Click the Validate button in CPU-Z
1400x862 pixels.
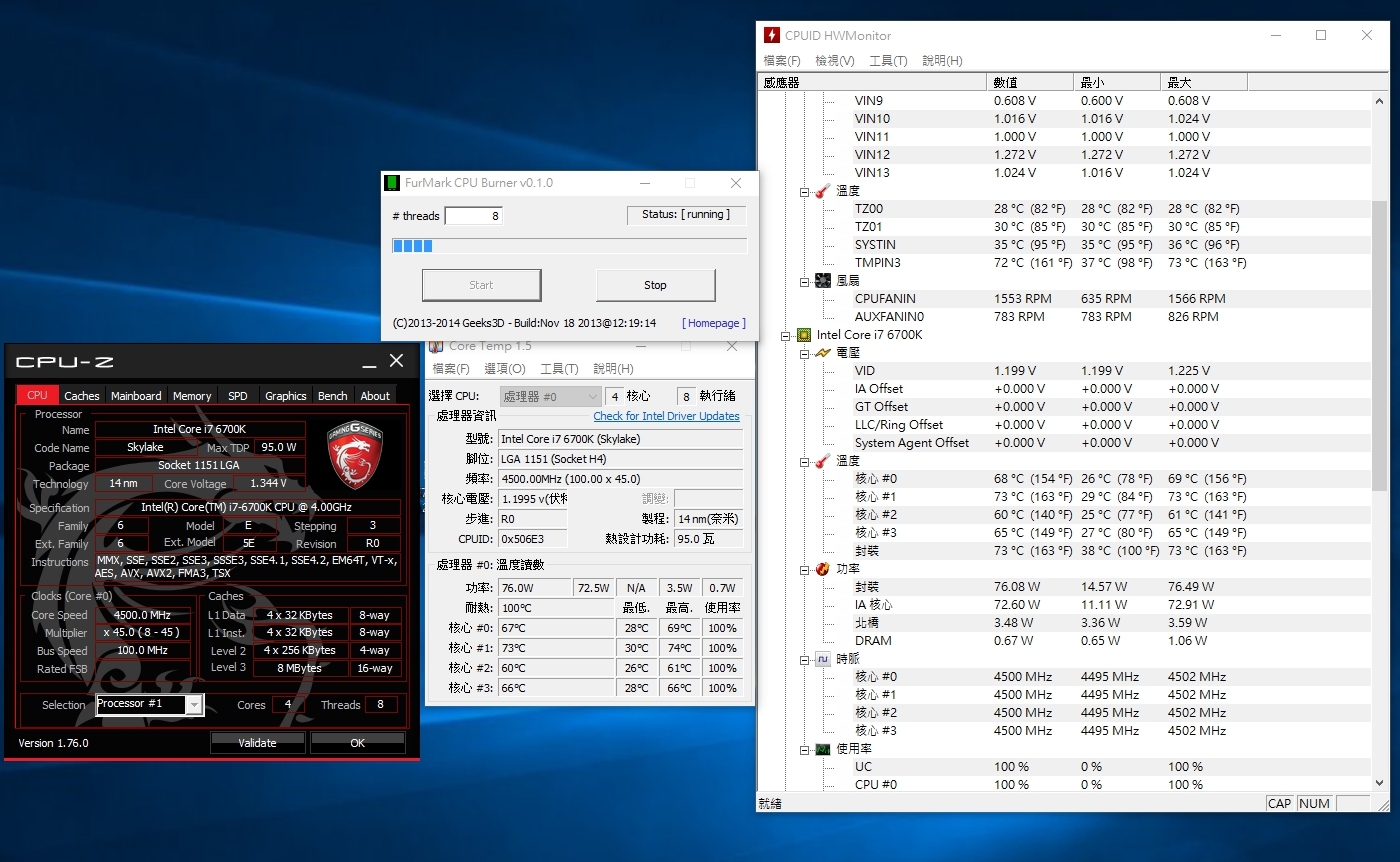[257, 743]
